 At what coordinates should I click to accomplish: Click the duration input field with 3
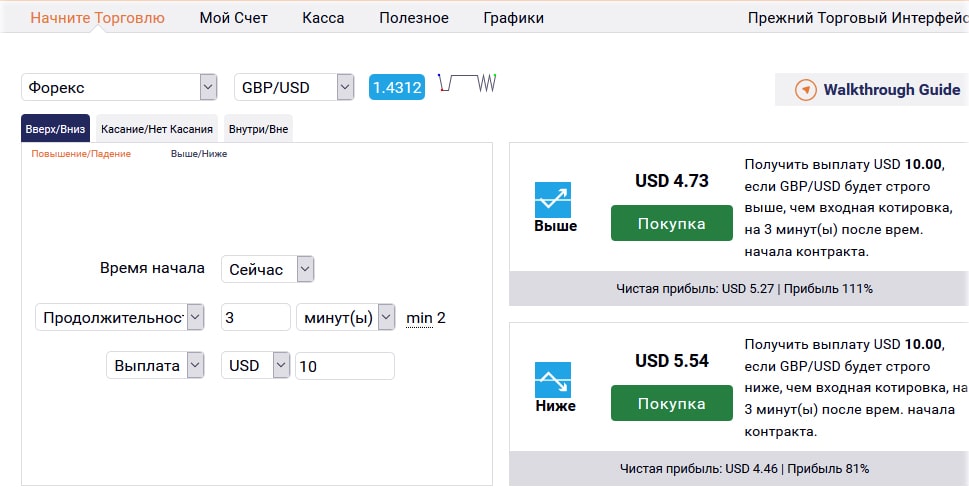[255, 317]
